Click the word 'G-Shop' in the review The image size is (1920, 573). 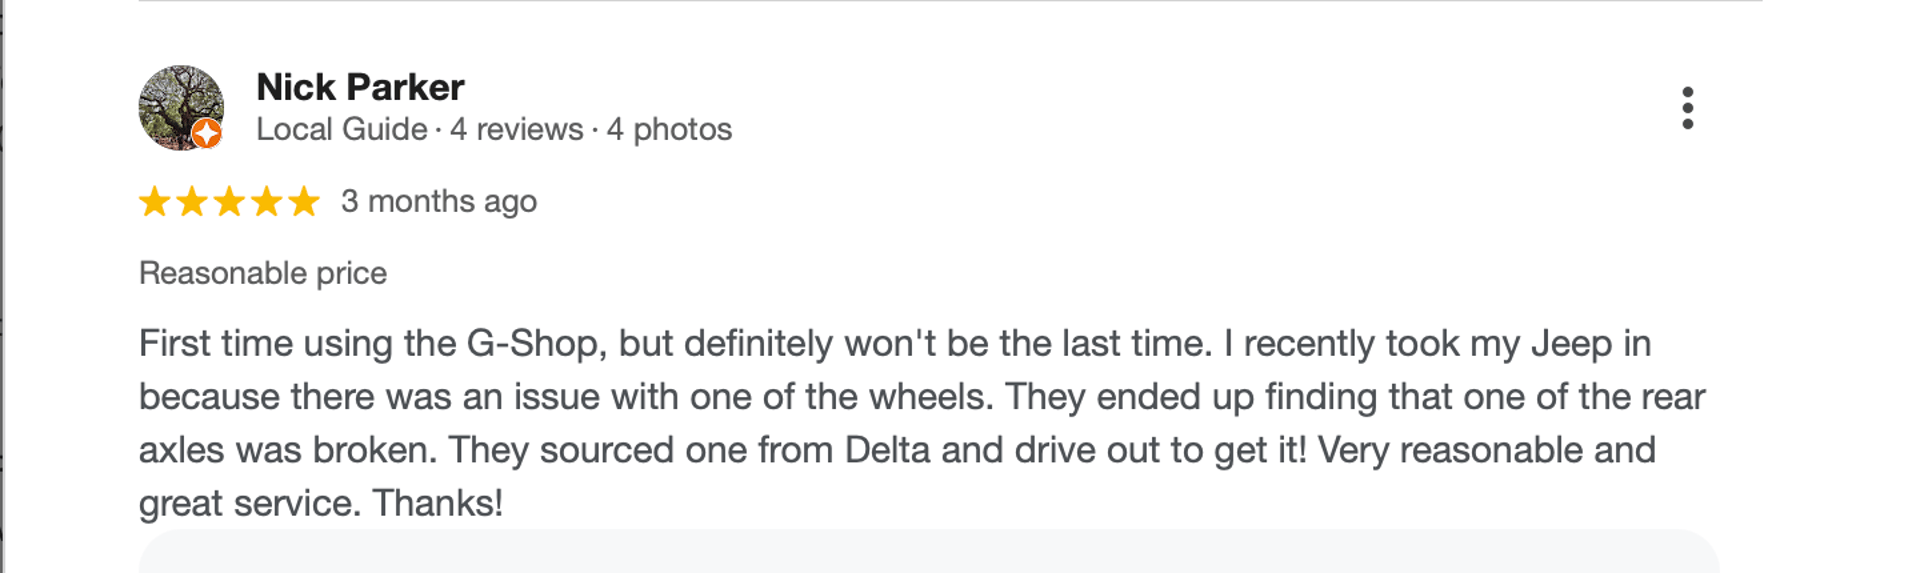(536, 344)
